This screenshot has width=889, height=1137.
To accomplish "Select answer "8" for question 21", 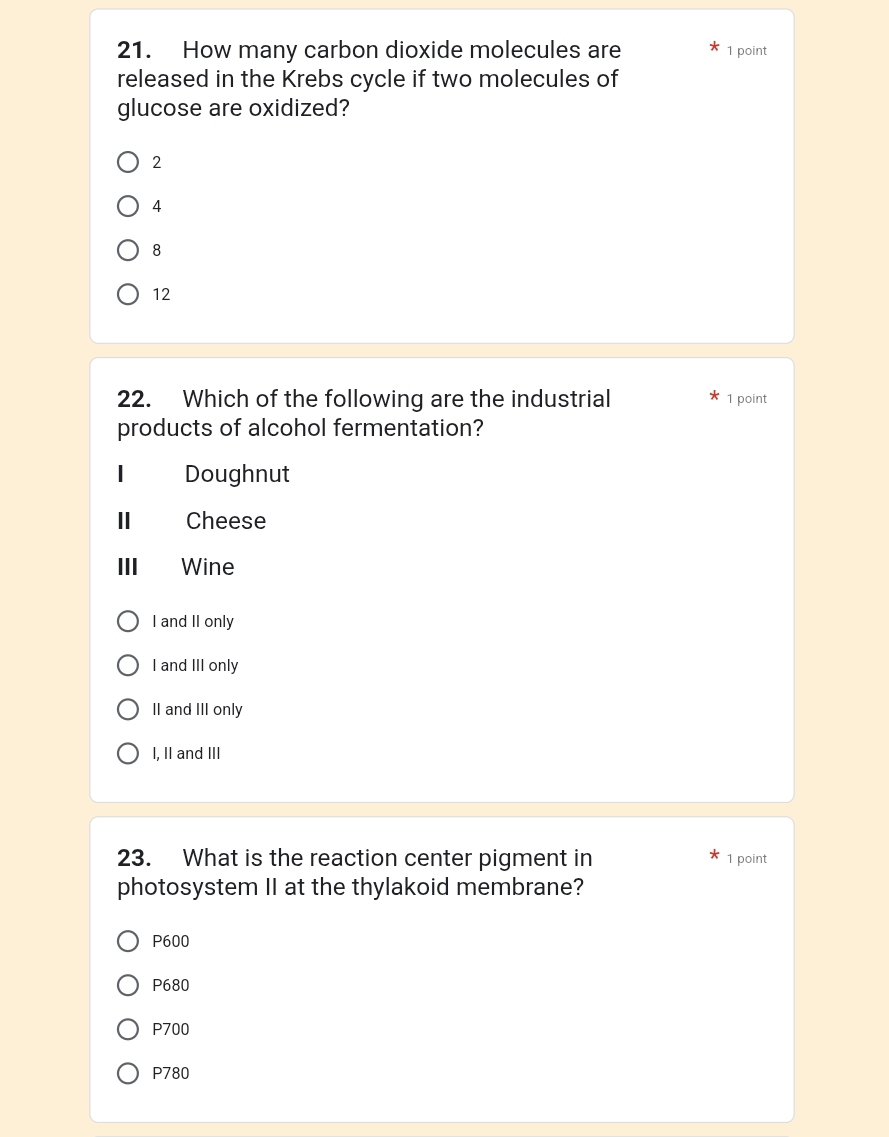I will tap(128, 250).
